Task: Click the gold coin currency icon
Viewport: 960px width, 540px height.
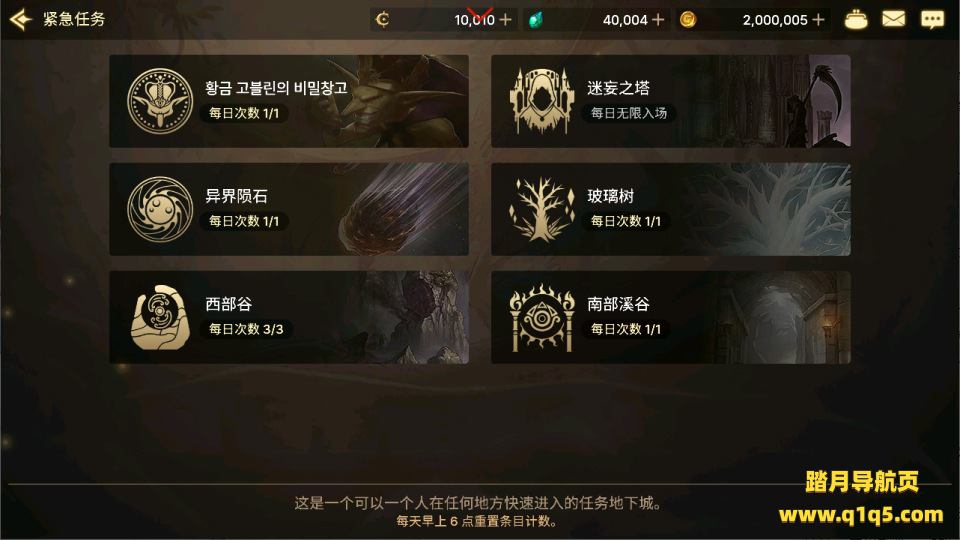Action: tap(688, 20)
